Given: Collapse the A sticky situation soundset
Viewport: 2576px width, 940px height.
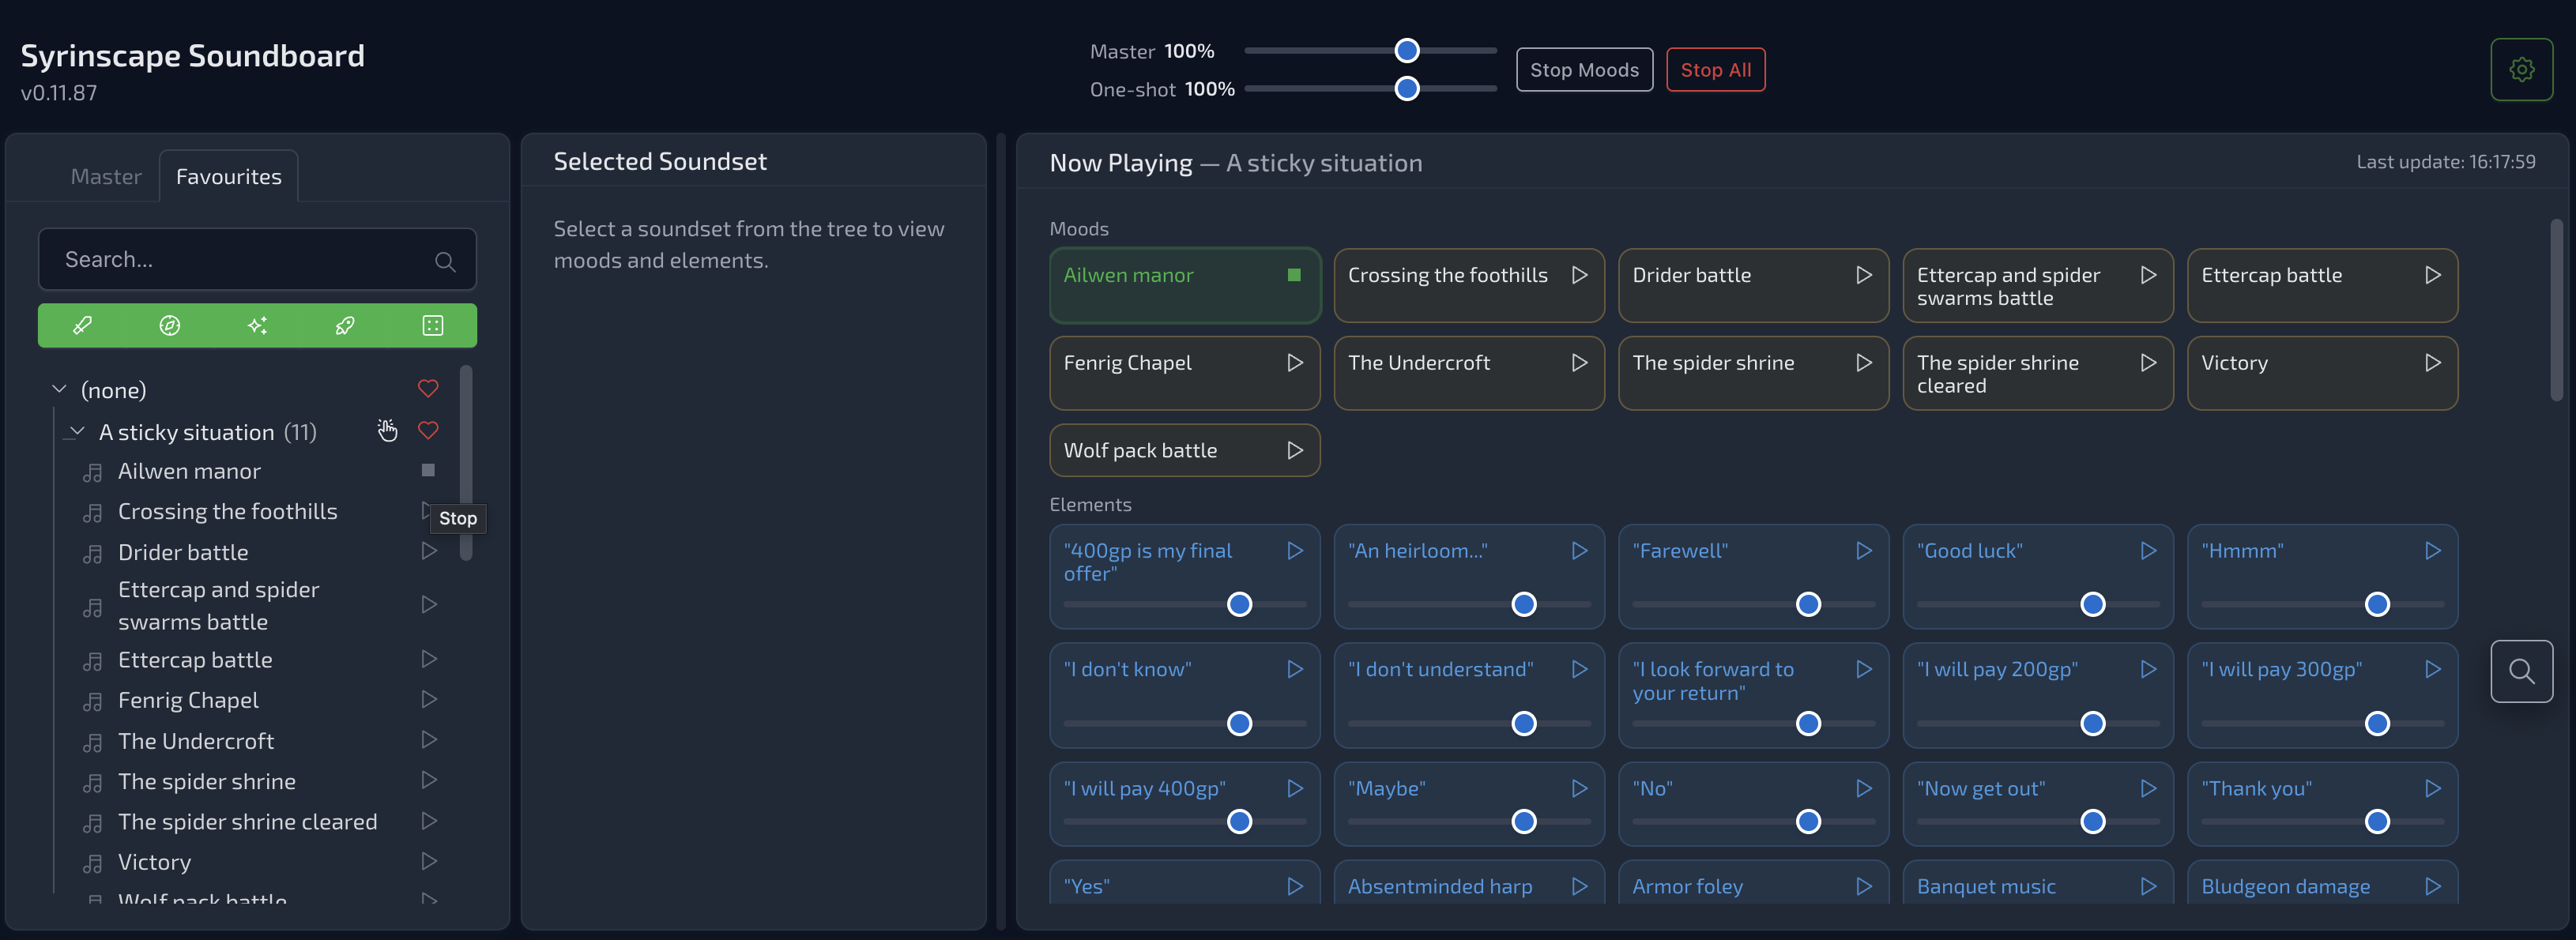Looking at the screenshot, I should [77, 432].
